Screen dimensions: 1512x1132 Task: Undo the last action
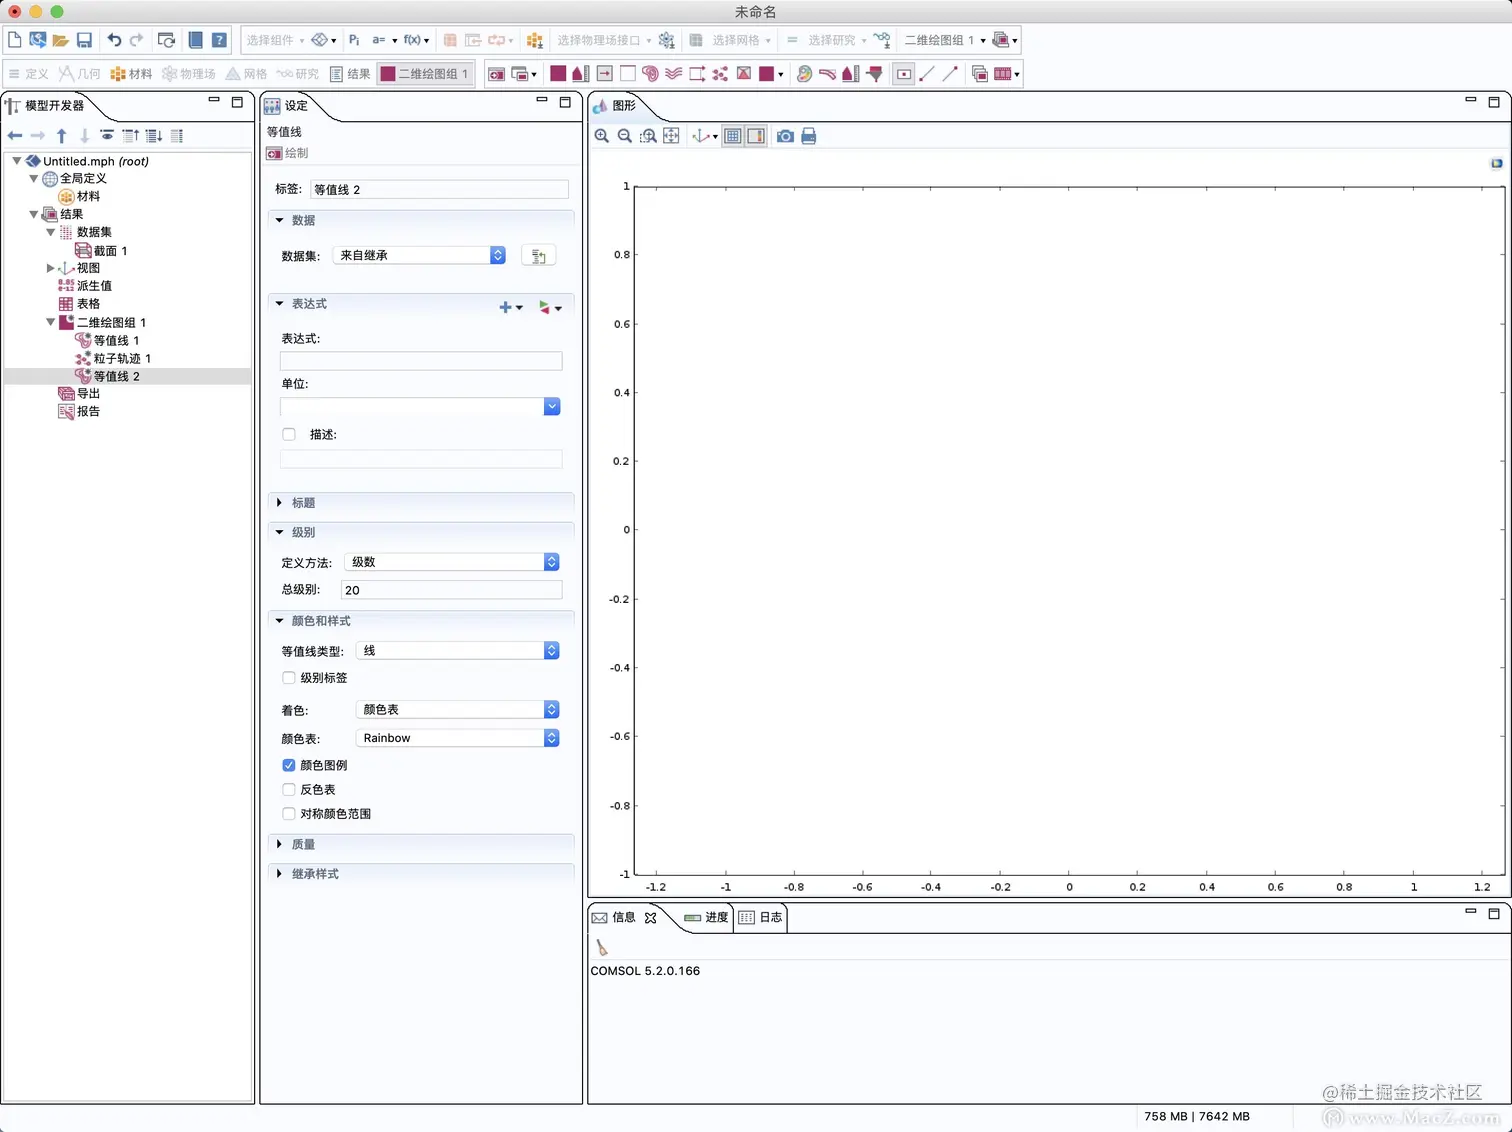point(114,40)
